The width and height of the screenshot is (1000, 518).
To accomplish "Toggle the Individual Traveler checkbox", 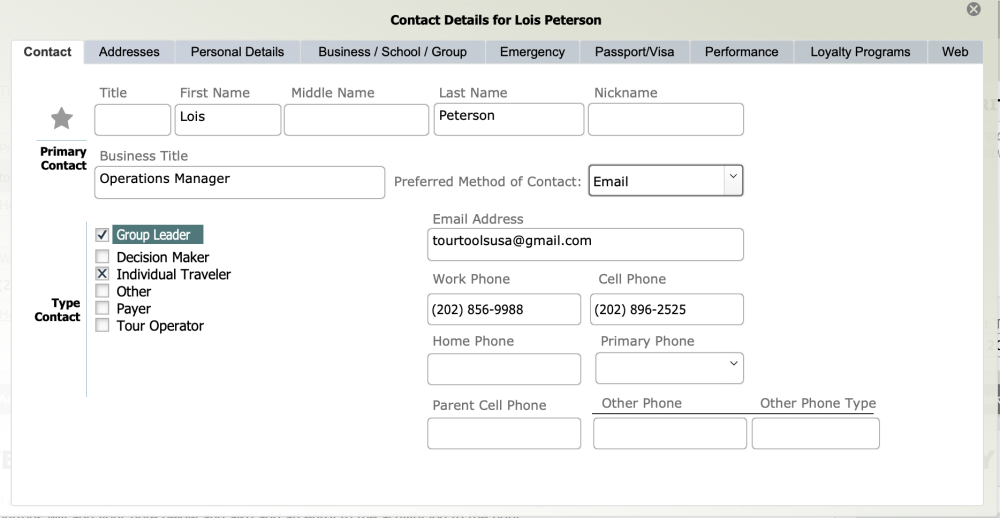I will pos(102,274).
